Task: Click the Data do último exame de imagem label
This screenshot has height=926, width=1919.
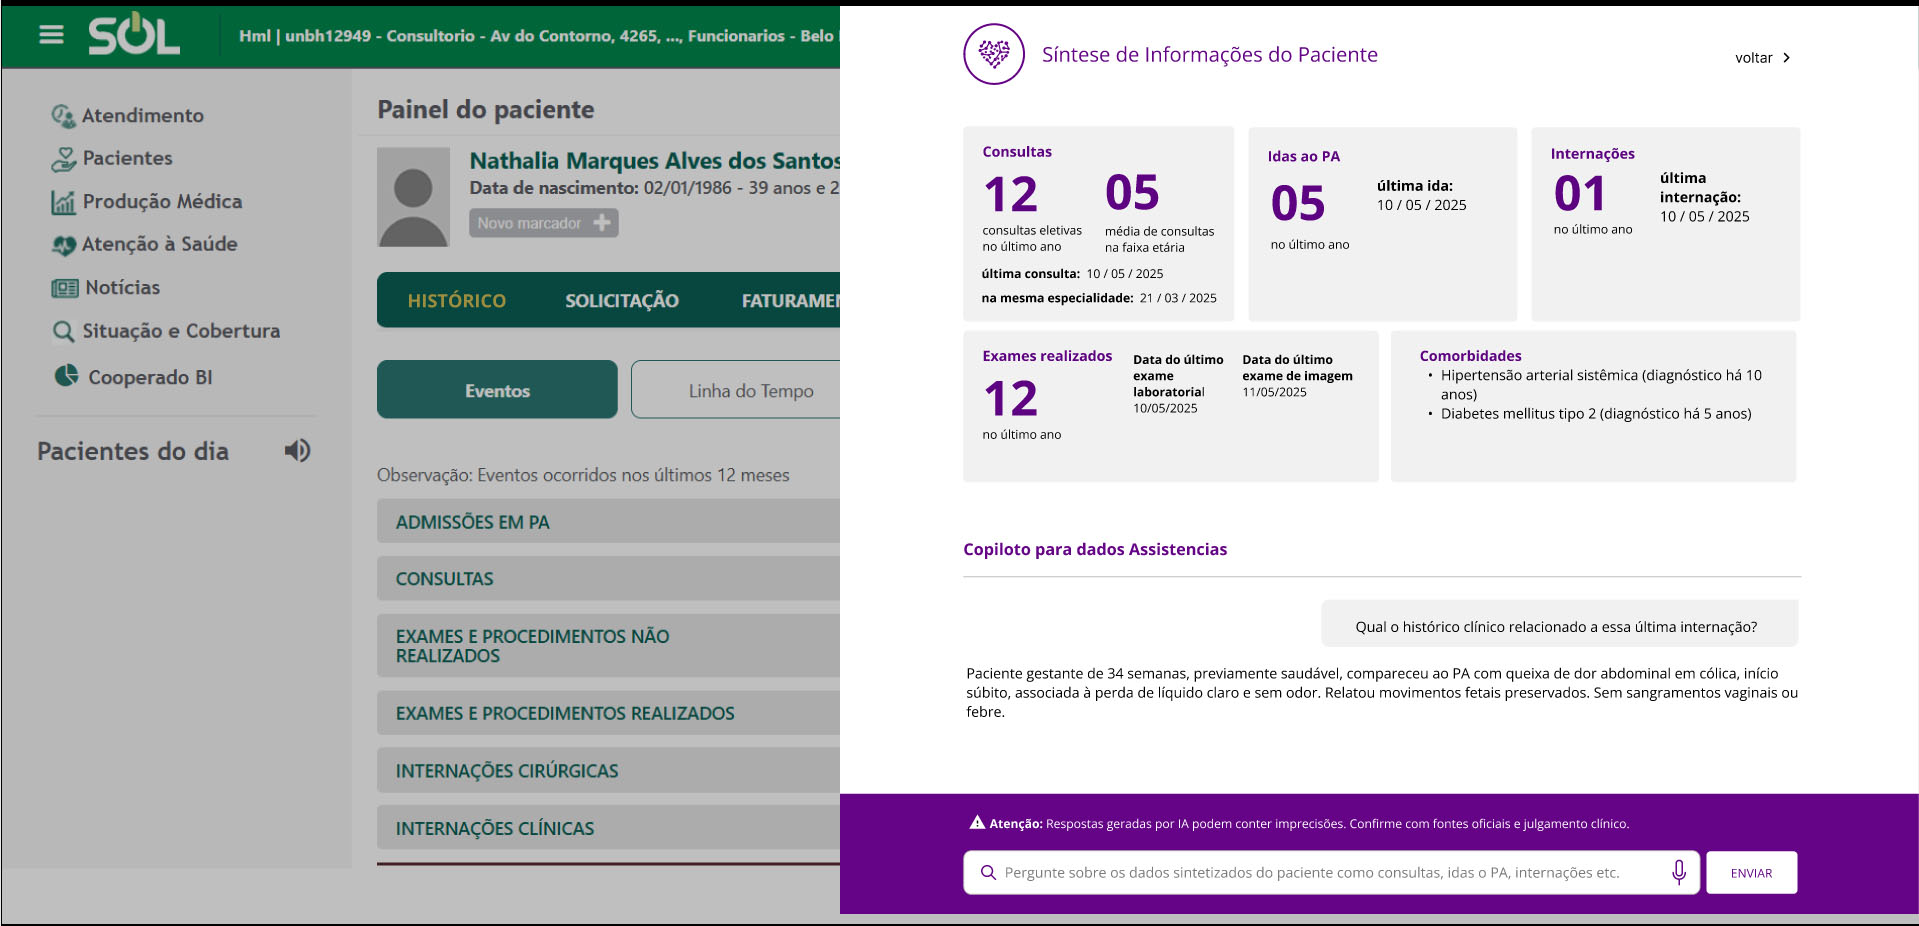Action: 1297,367
